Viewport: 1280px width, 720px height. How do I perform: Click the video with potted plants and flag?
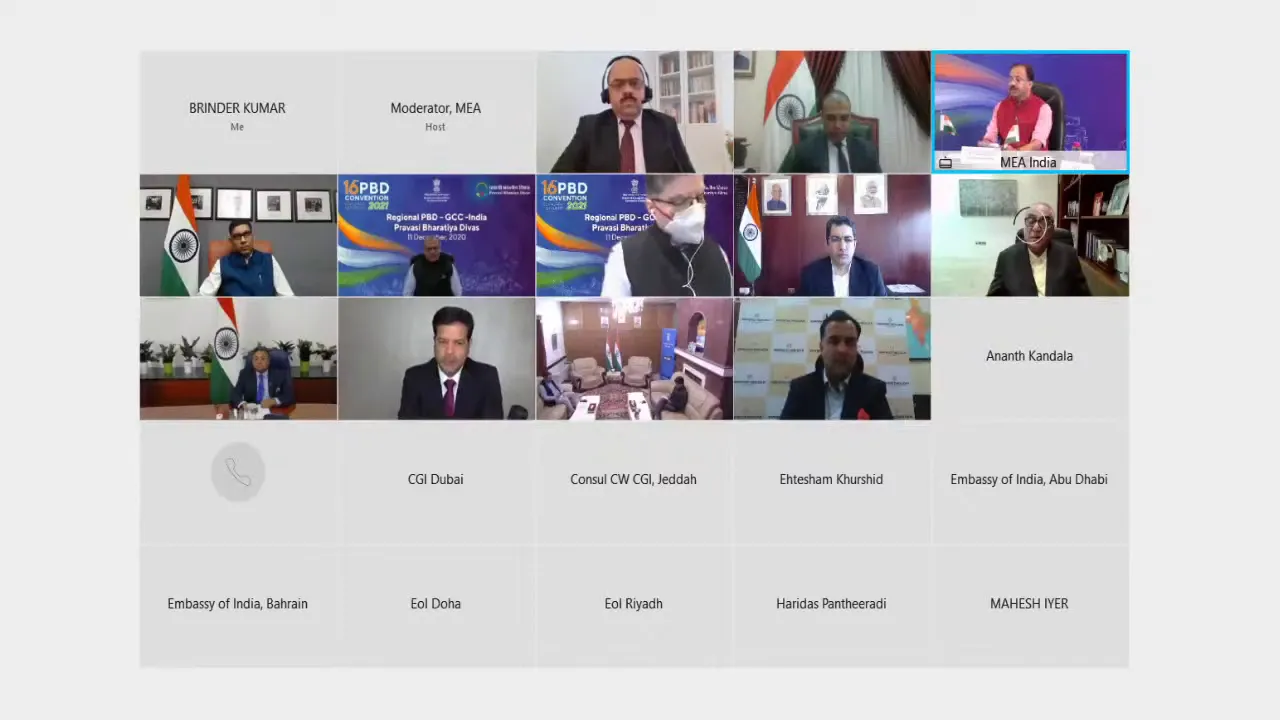click(x=238, y=359)
